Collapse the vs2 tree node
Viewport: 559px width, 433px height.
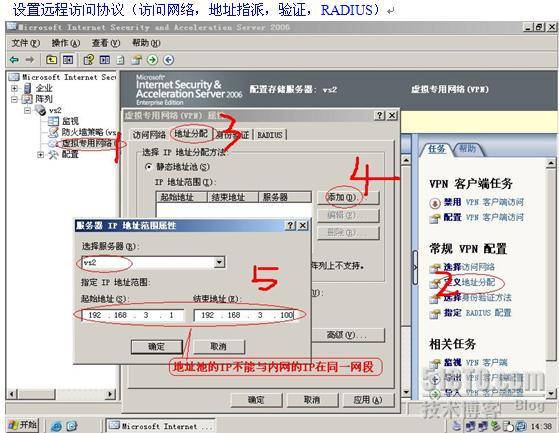(27, 110)
